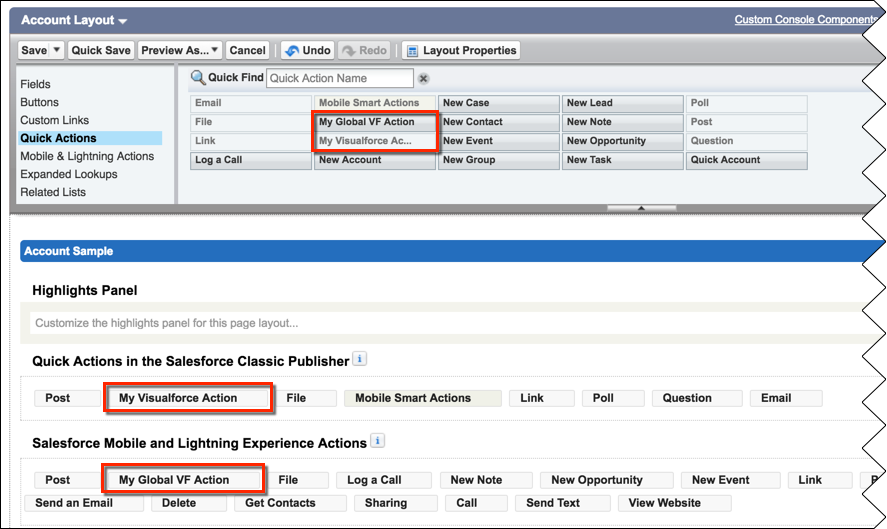This screenshot has height=529, width=887.
Task: Undo the last layout change
Action: (x=308, y=50)
